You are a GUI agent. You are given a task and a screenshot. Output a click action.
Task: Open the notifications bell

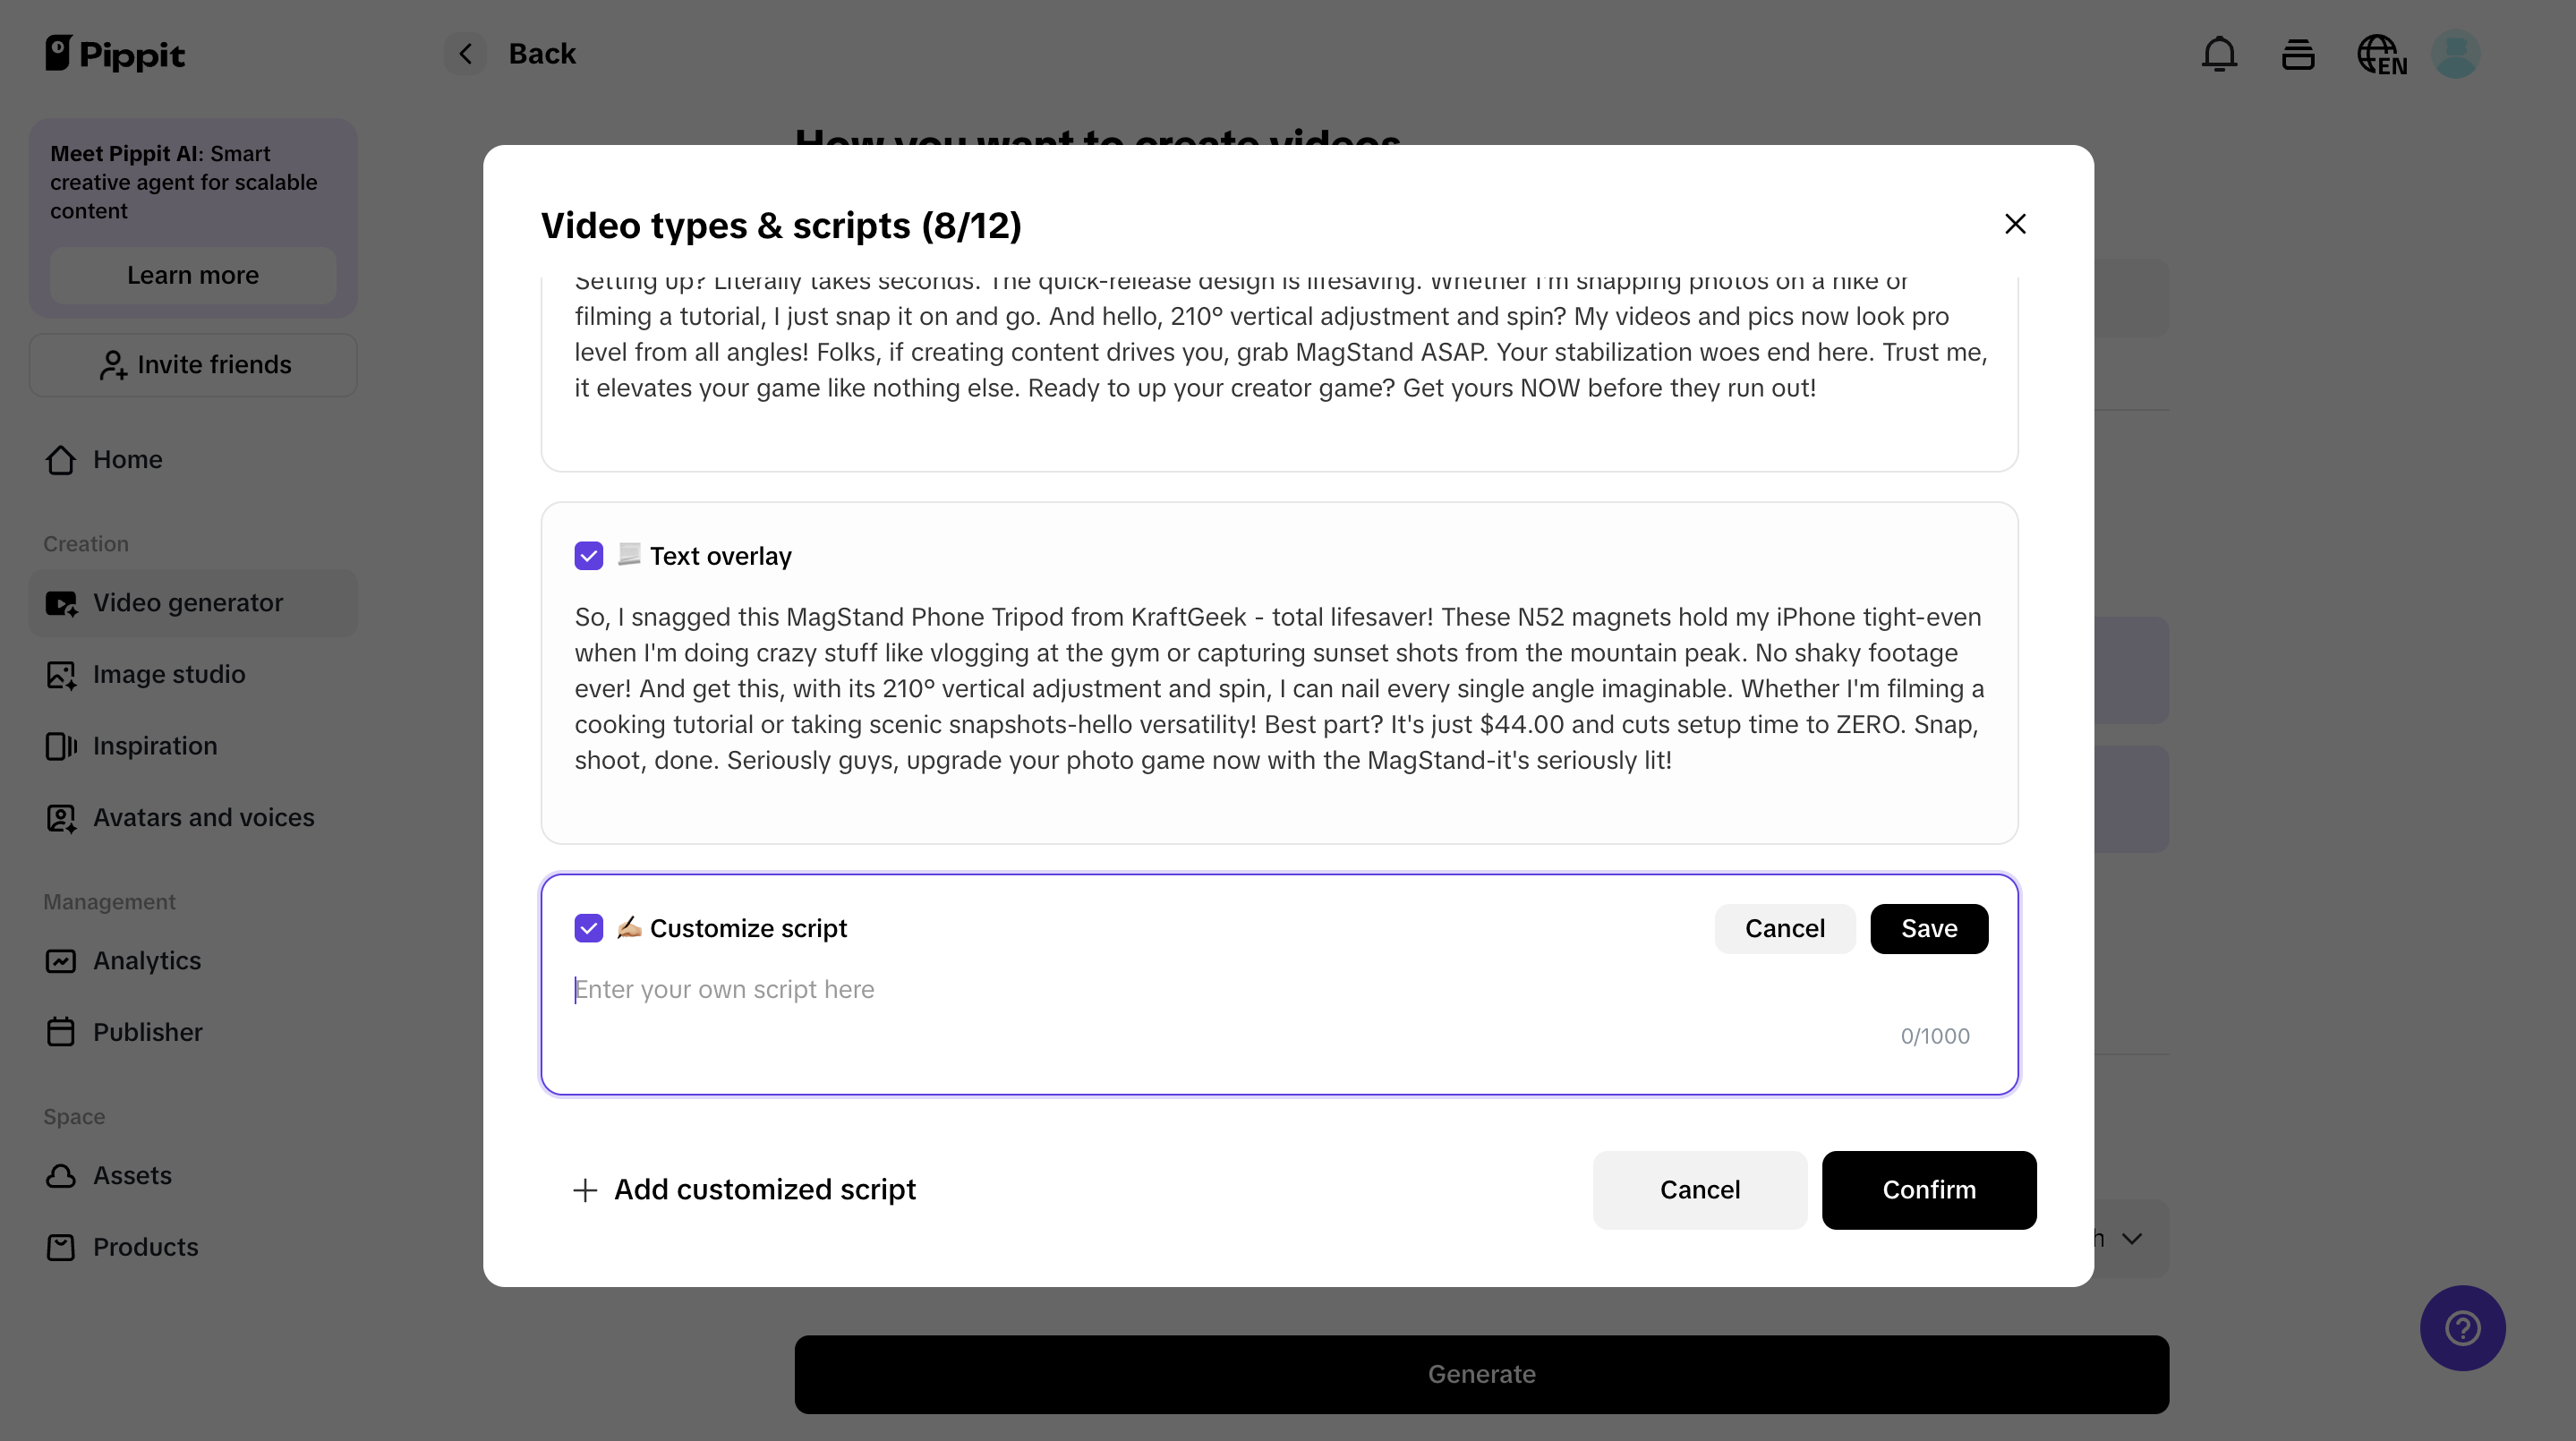[2219, 54]
